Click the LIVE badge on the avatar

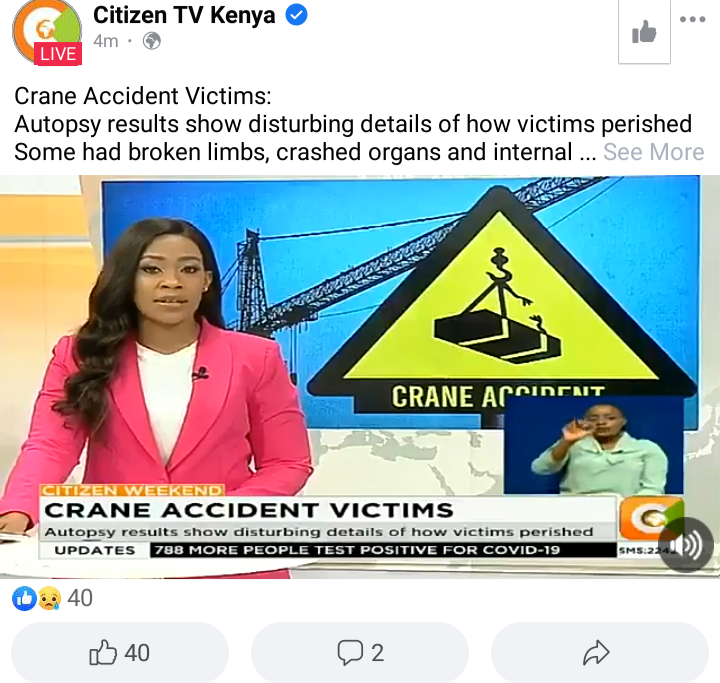(58, 54)
